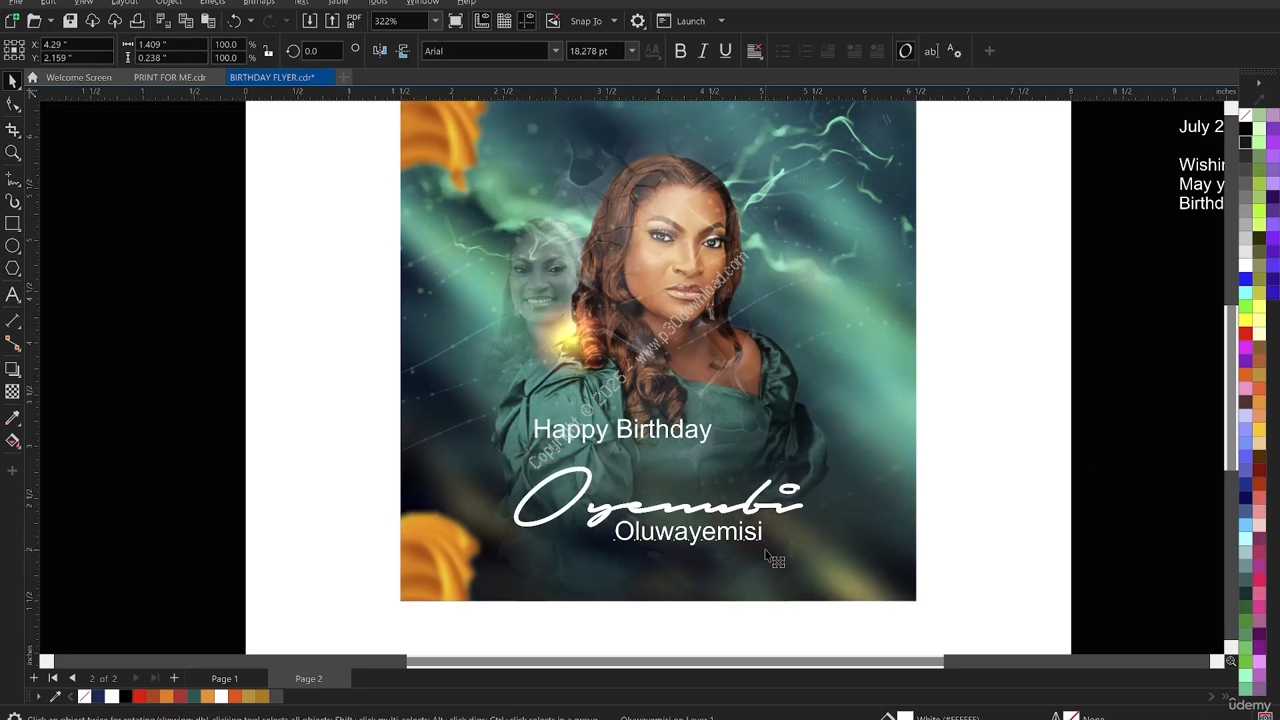Click the Export icon
This screenshot has width=1280, height=720.
(x=332, y=21)
